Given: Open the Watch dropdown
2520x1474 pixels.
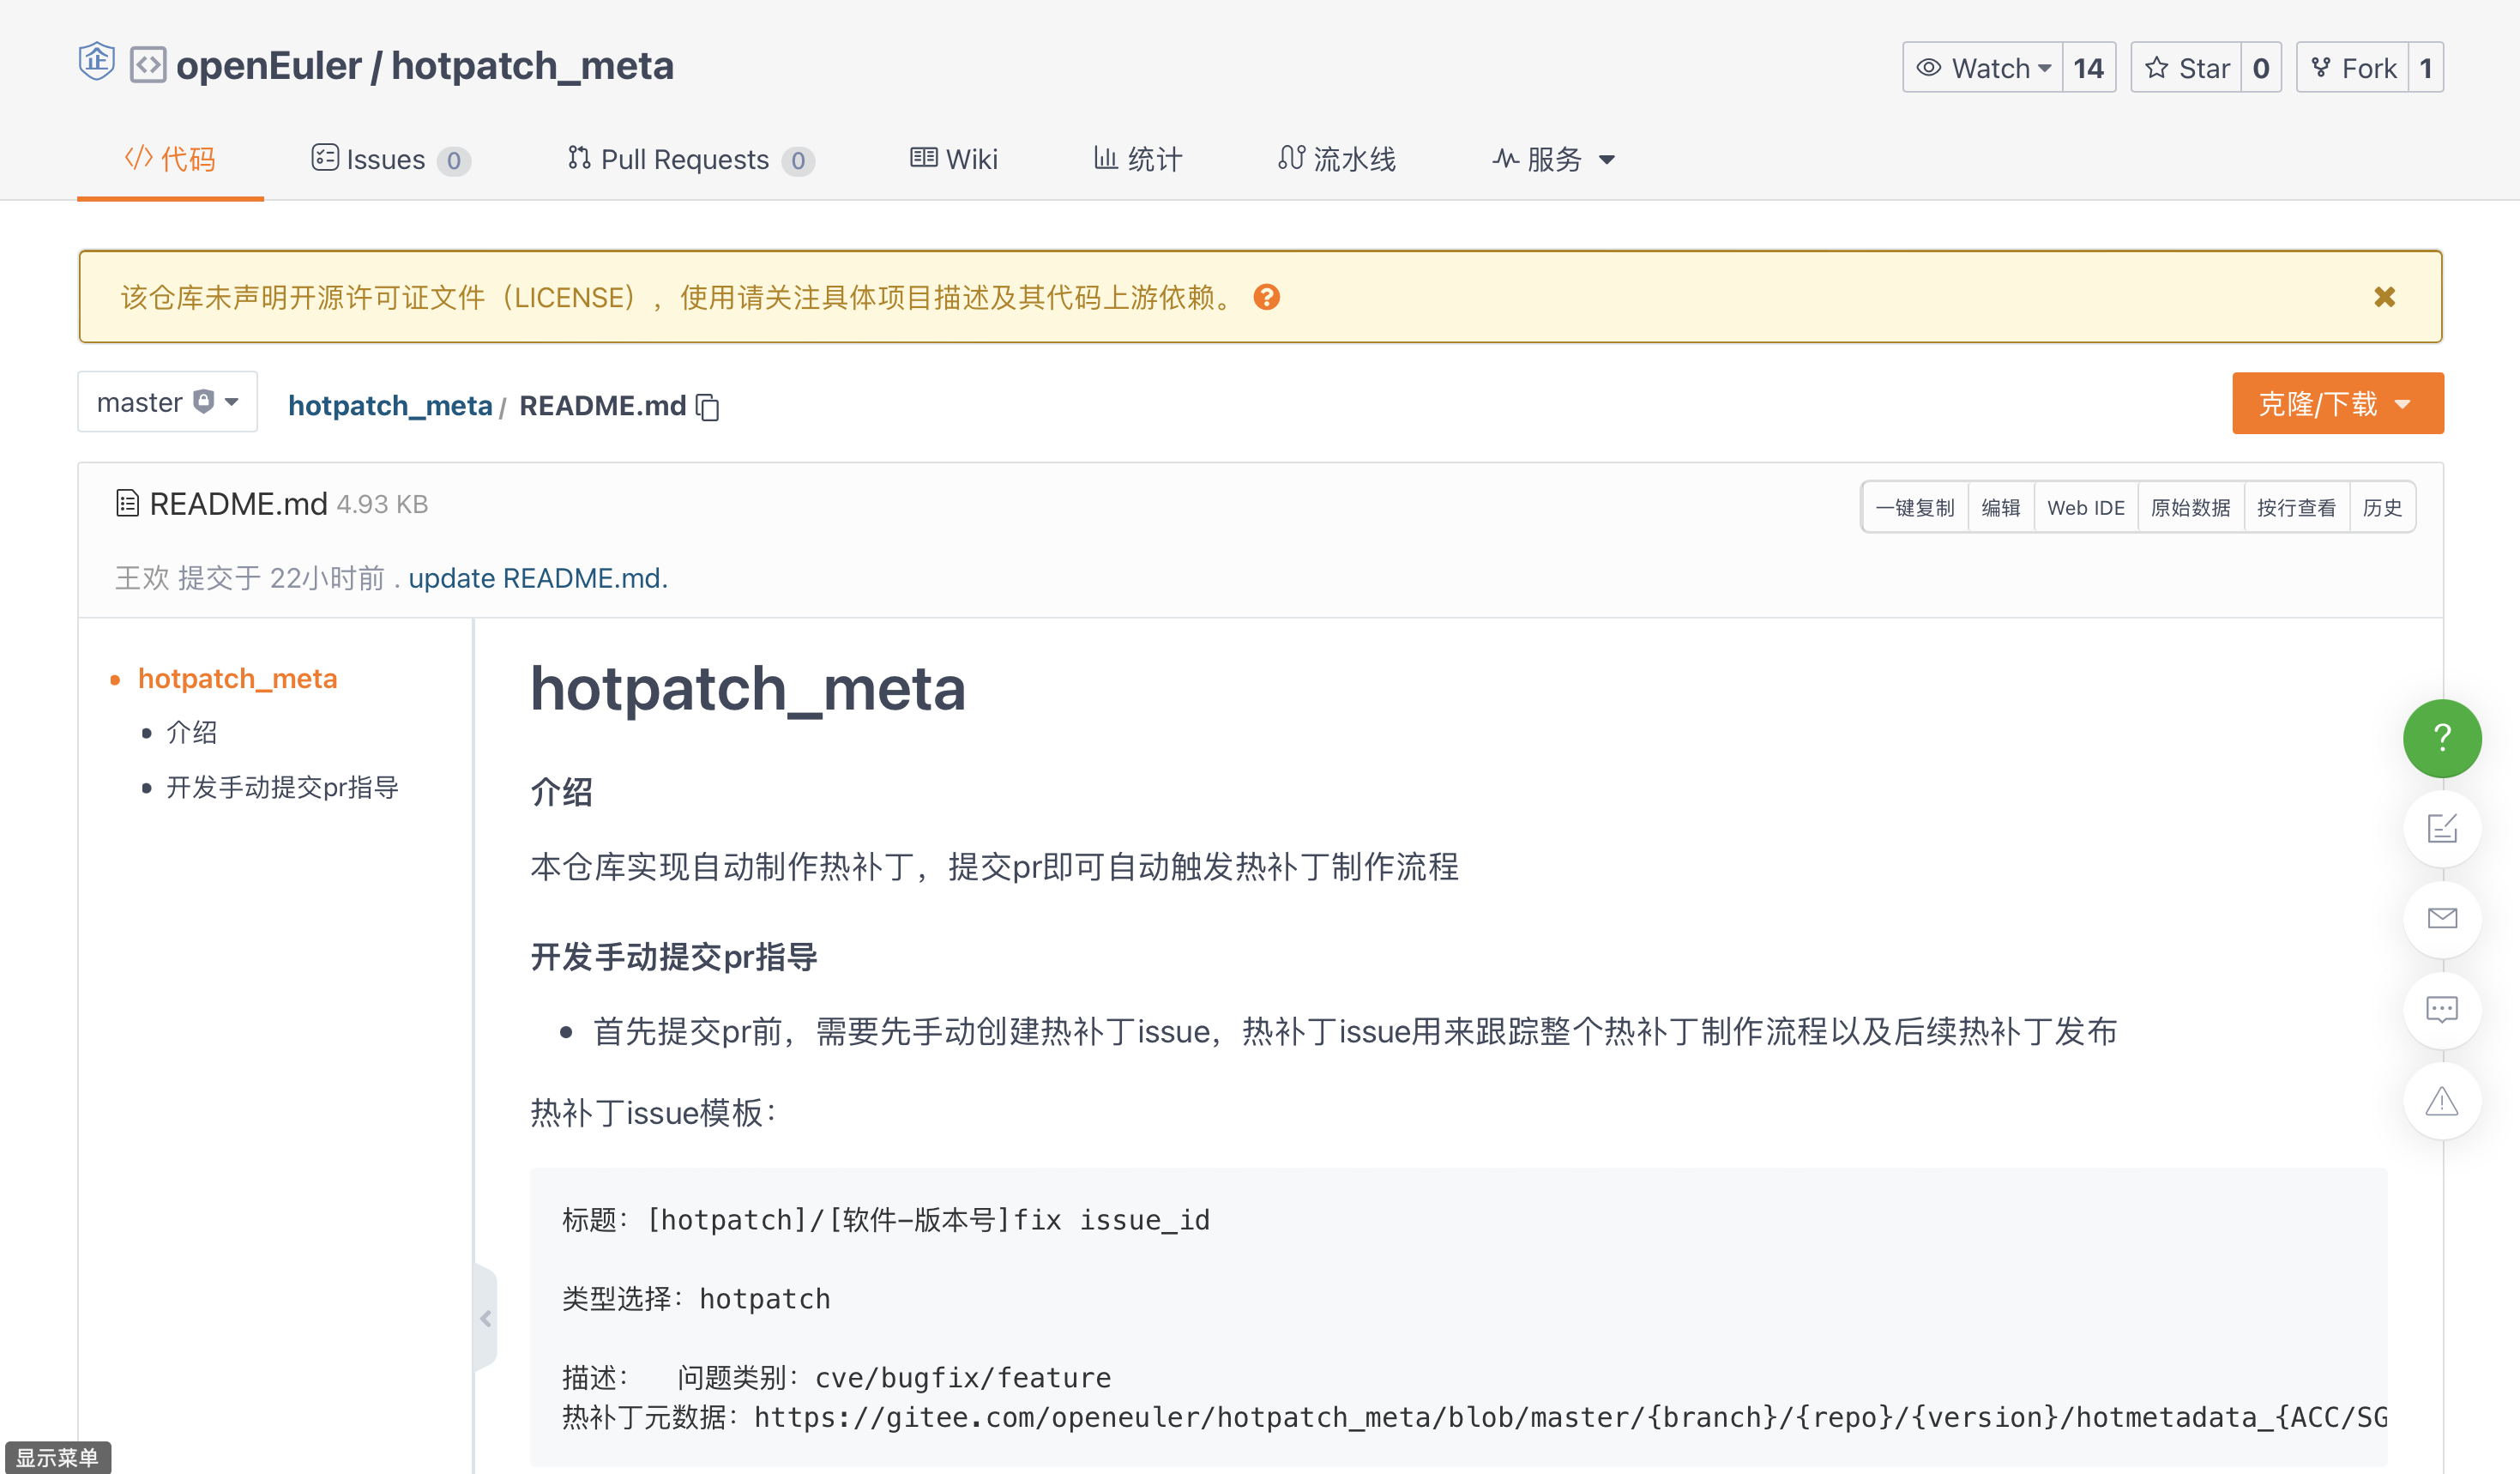Looking at the screenshot, I should tap(1983, 68).
